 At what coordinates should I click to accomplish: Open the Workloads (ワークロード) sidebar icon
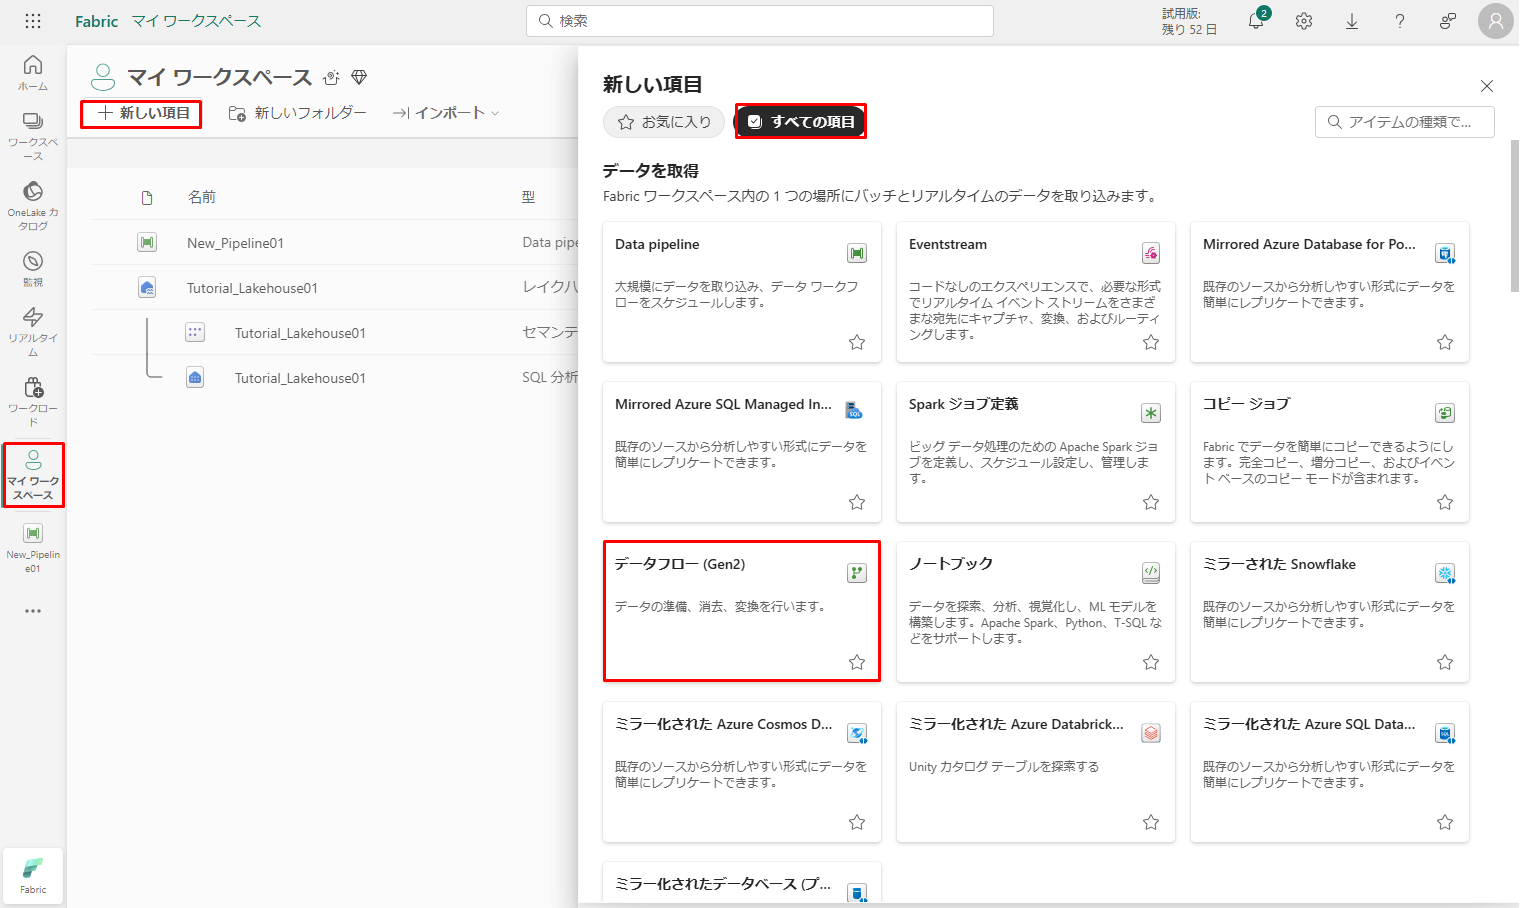coord(33,400)
